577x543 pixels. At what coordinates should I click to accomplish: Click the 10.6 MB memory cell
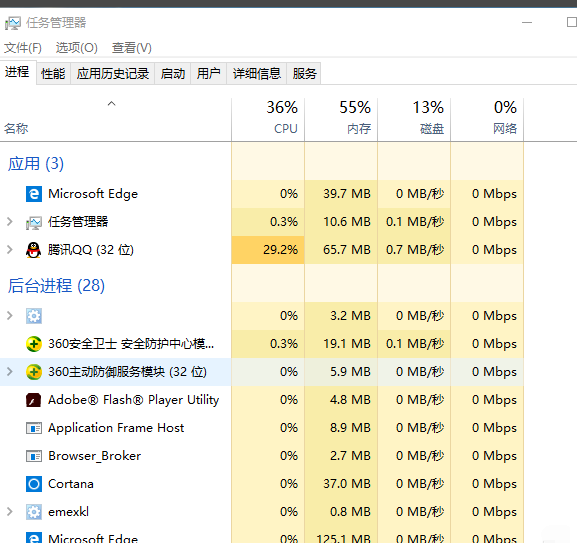tap(341, 222)
